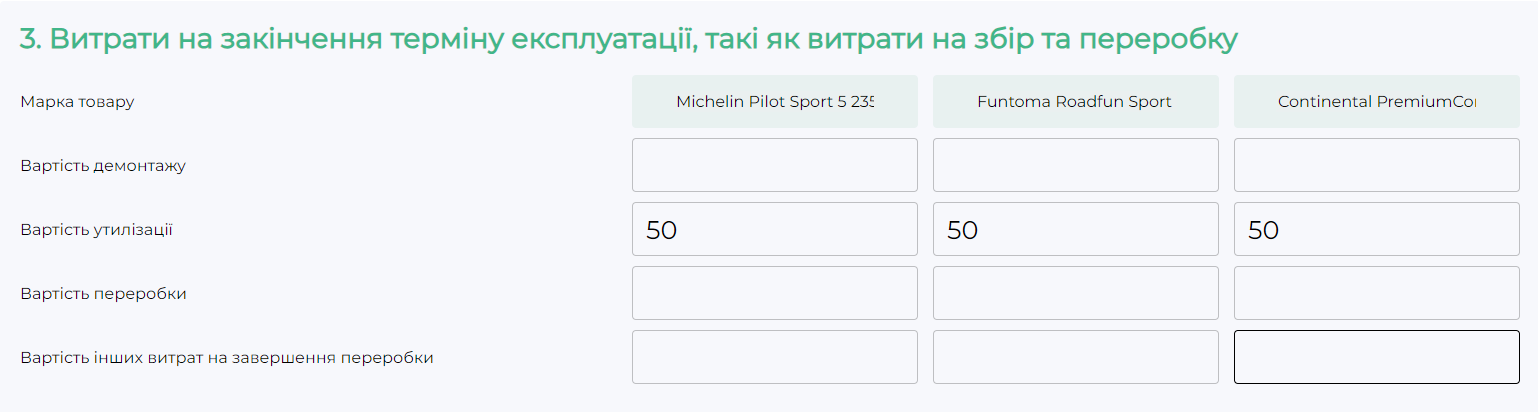Image resolution: width=1538 pixels, height=412 pixels.
Task: Select Continental's 'Вартість демонтажу' input field
Action: click(1376, 165)
